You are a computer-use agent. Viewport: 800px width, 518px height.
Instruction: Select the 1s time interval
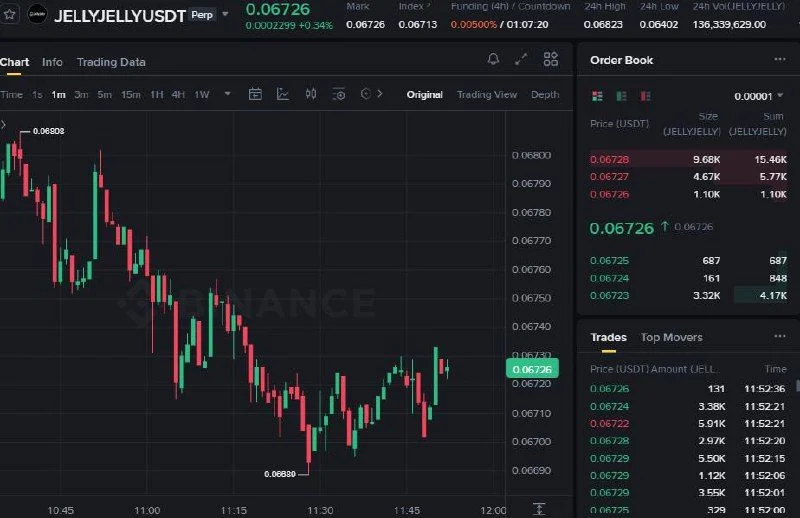point(37,95)
